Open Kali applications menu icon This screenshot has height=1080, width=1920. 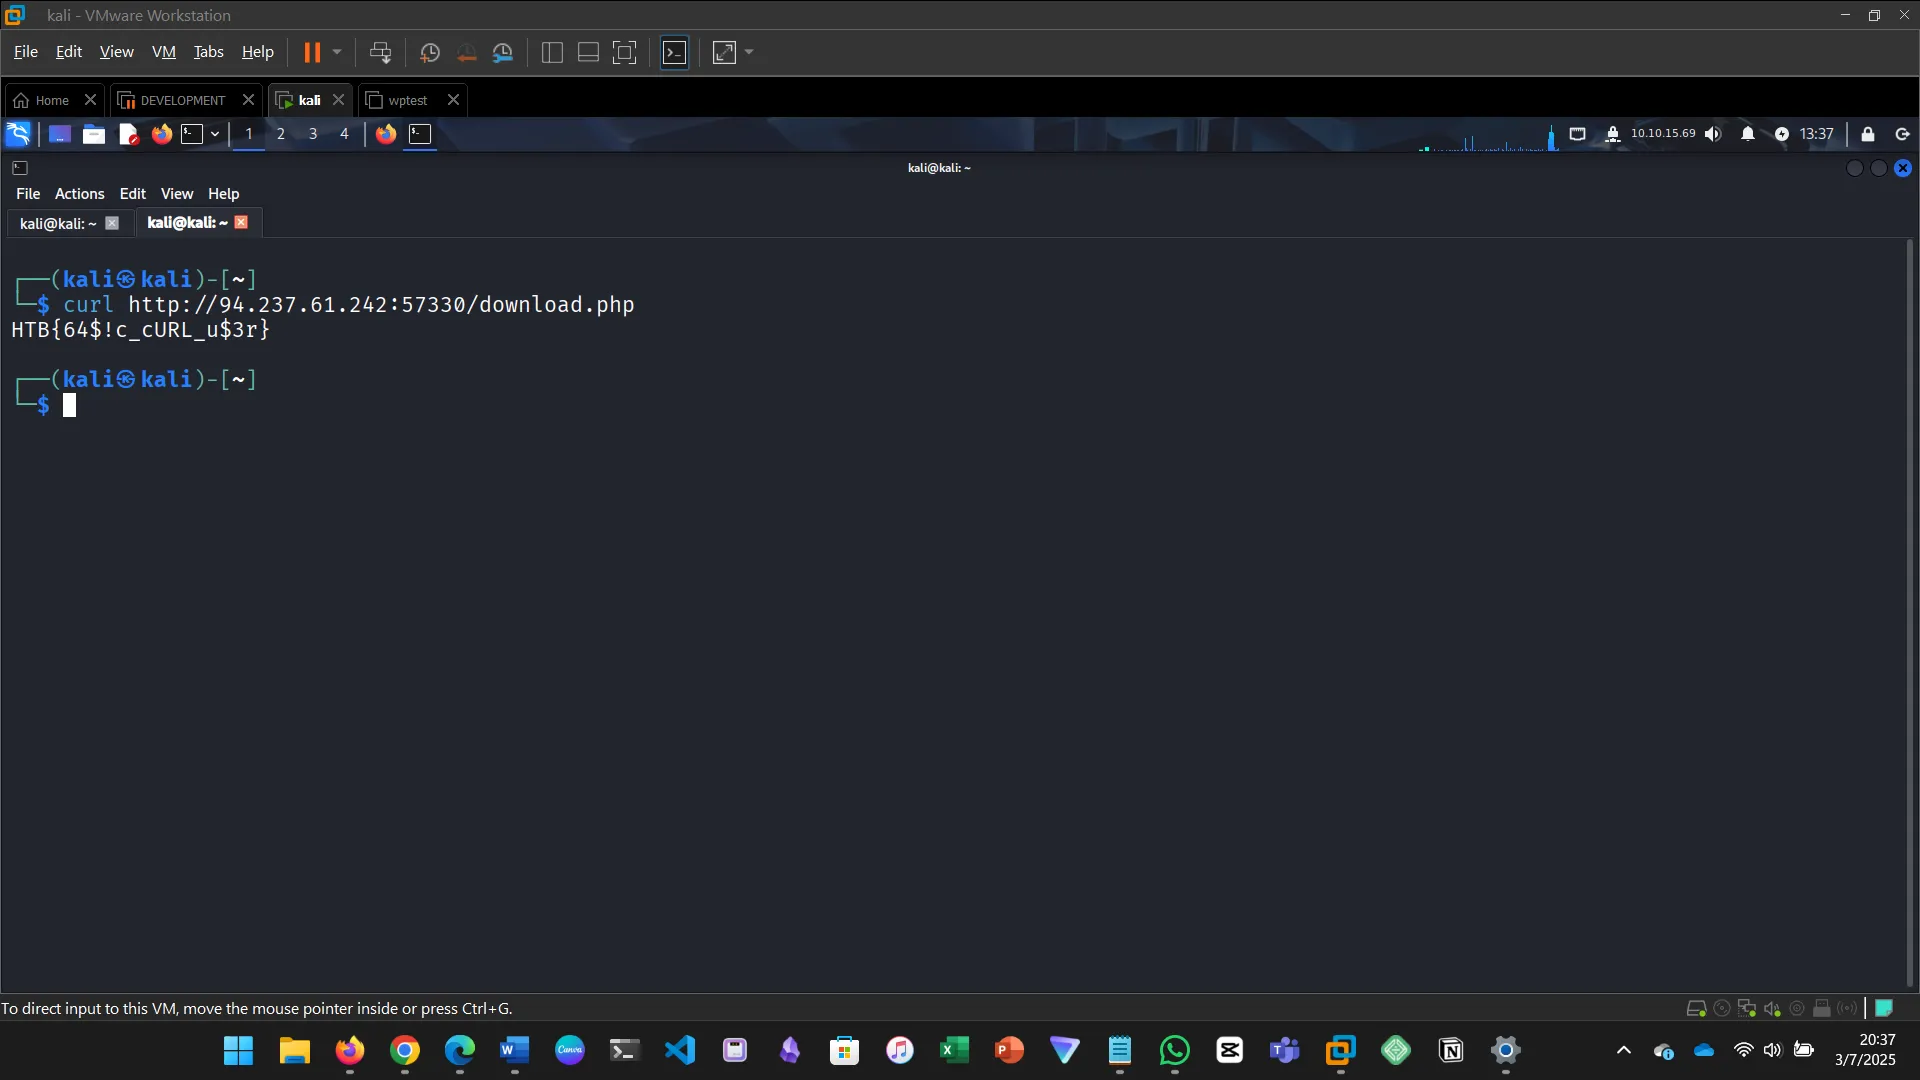pos(18,134)
